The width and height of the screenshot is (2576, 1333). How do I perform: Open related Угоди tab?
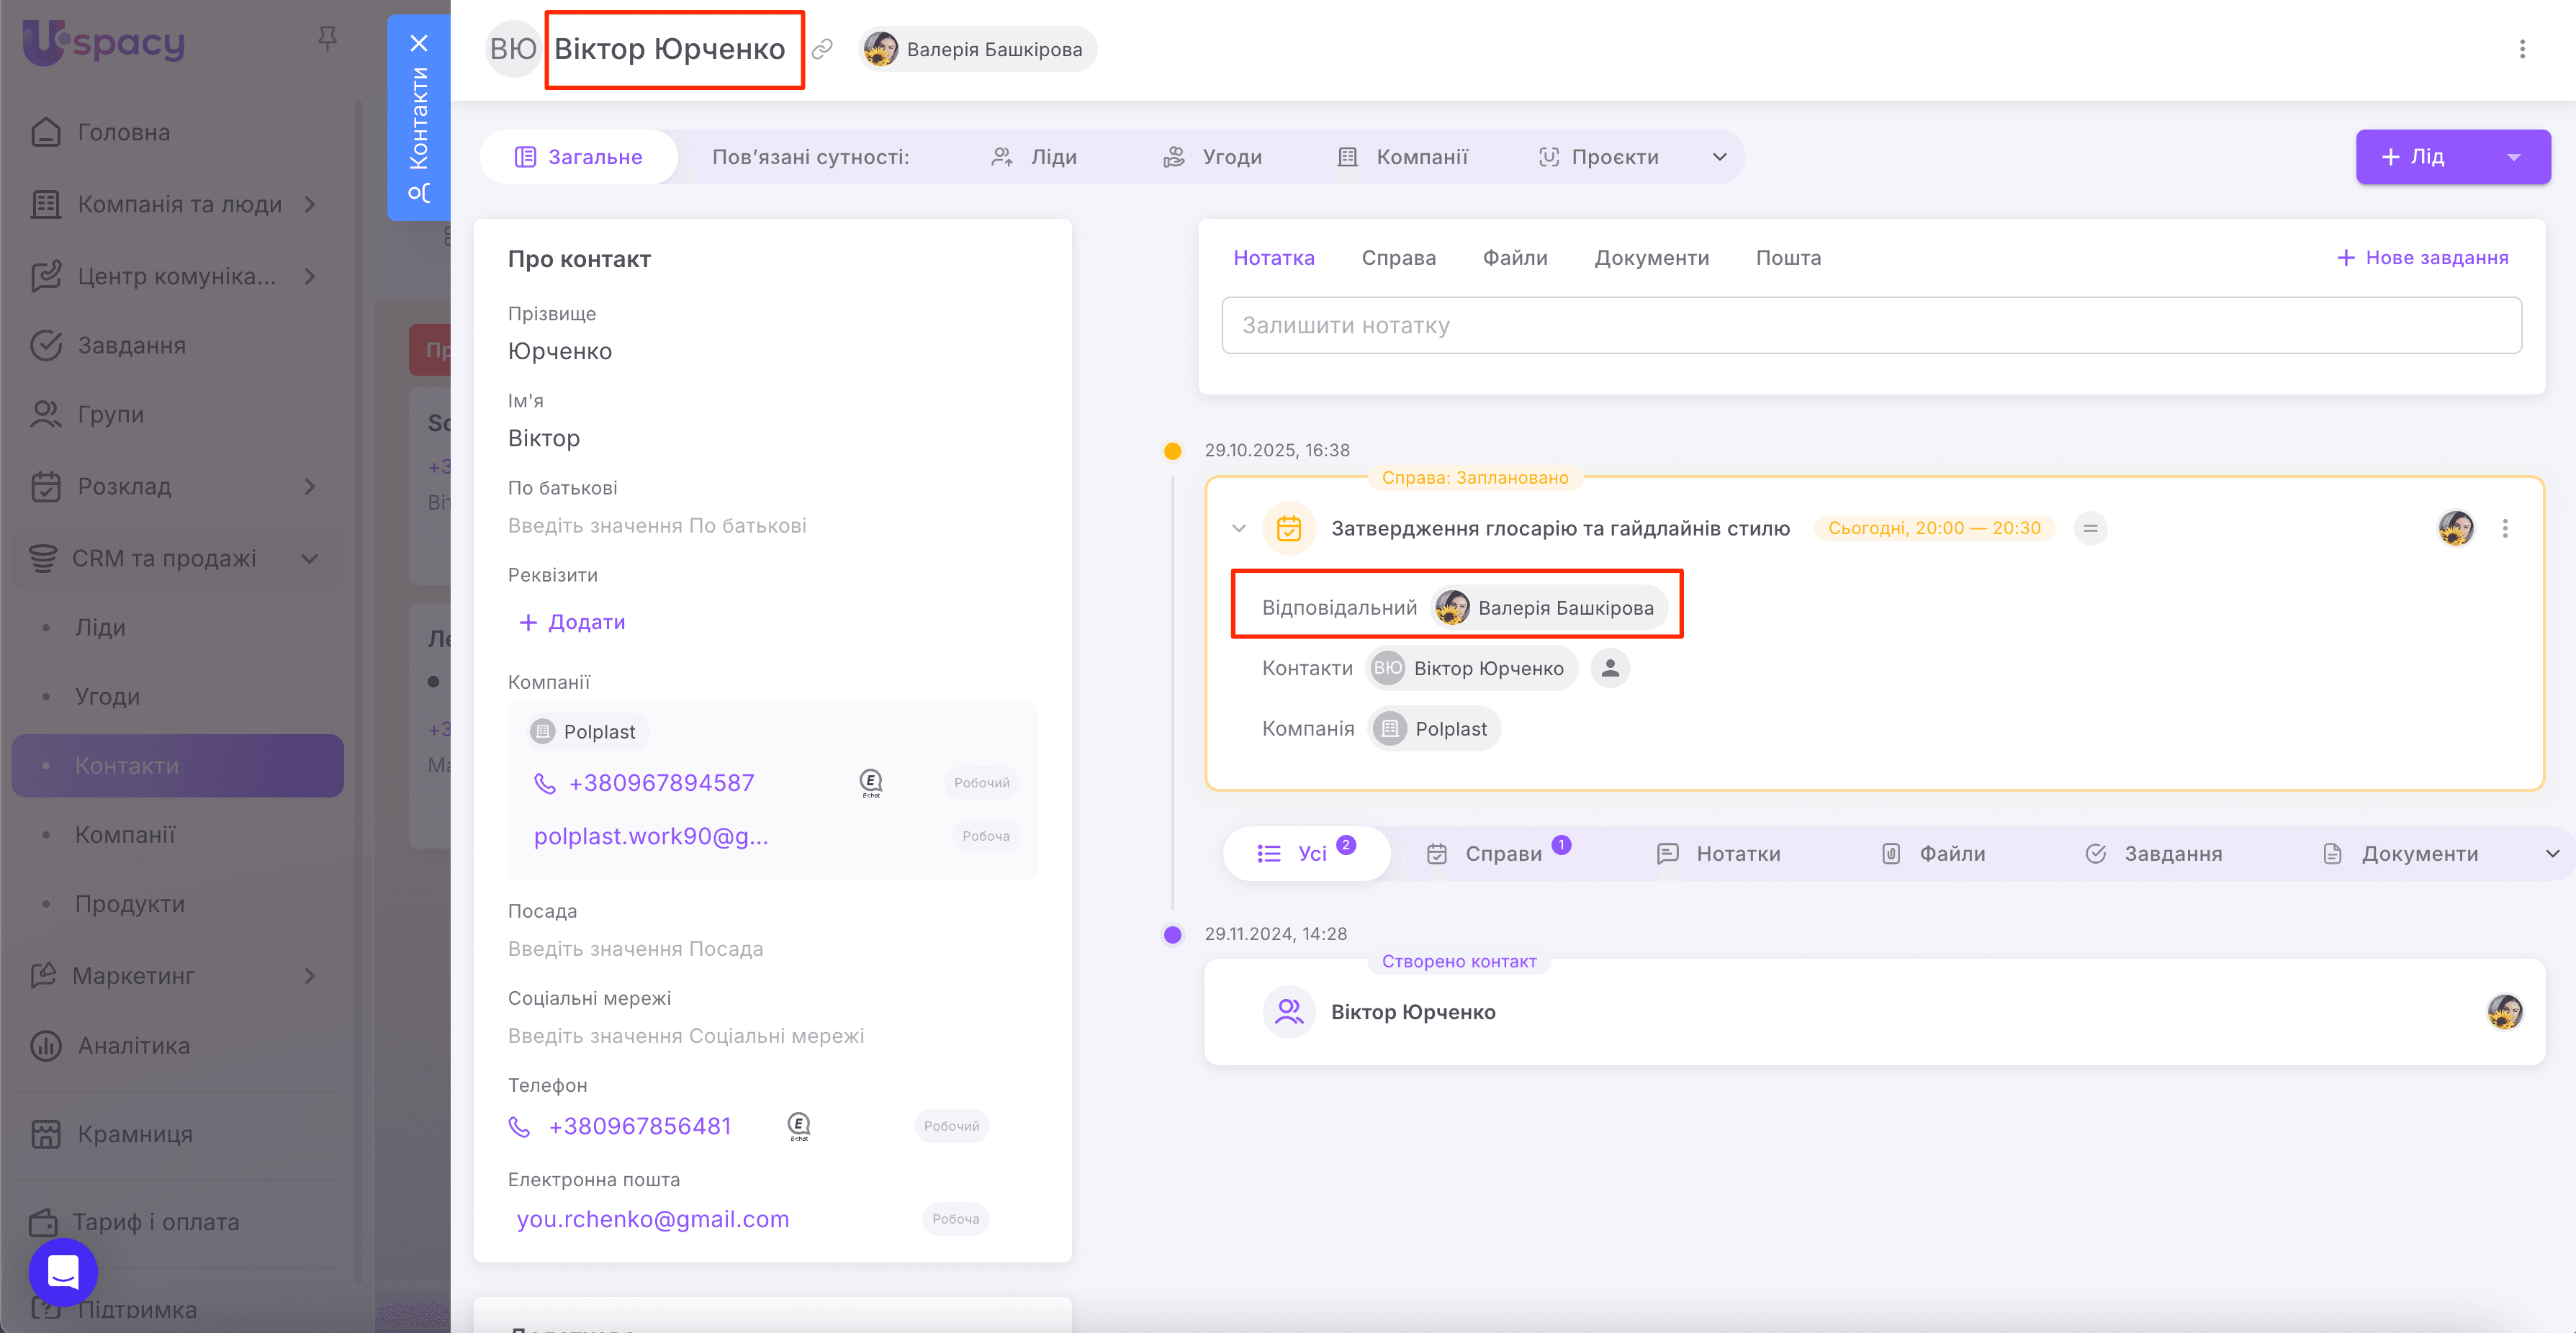click(x=1212, y=157)
